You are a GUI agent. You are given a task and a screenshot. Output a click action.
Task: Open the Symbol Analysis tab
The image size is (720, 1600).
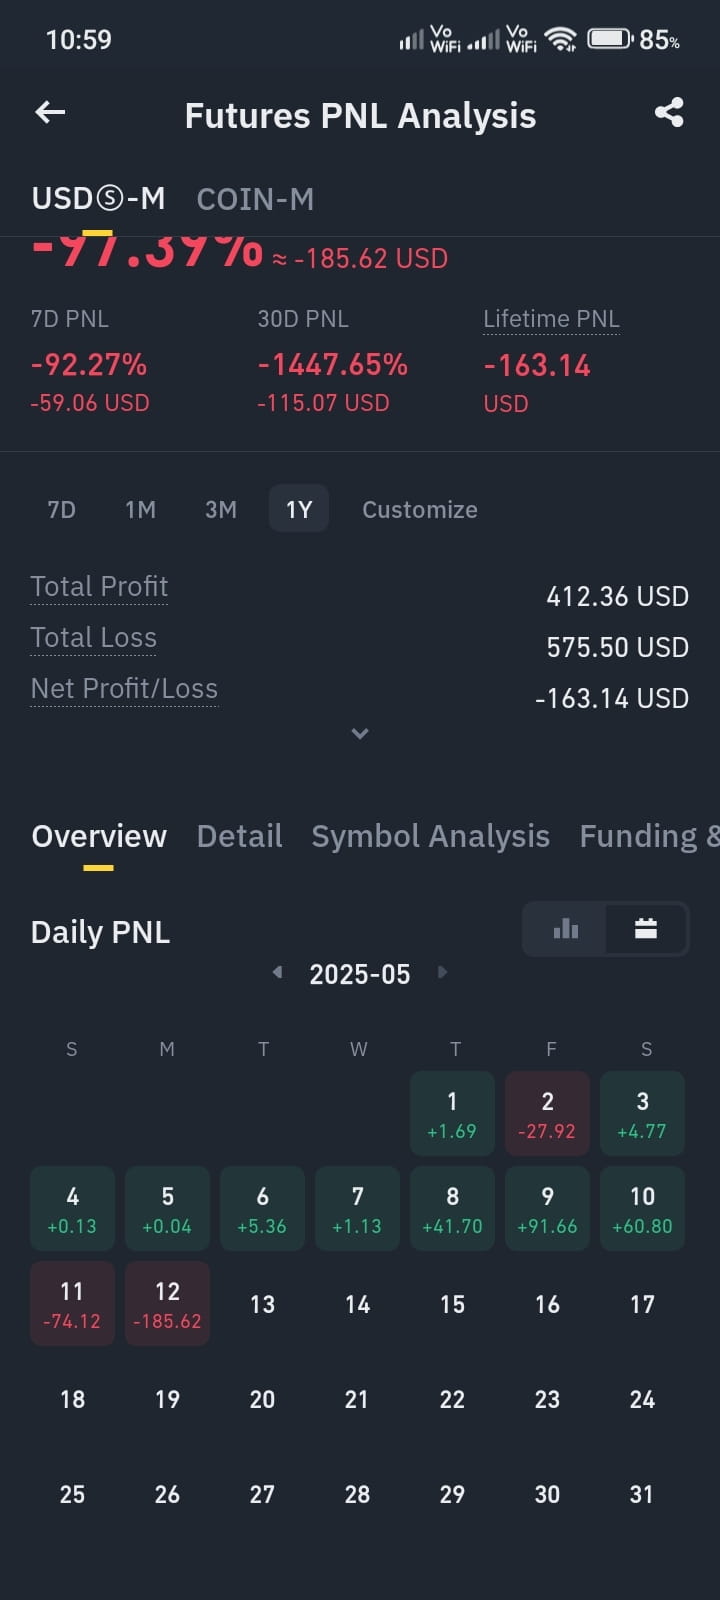430,836
